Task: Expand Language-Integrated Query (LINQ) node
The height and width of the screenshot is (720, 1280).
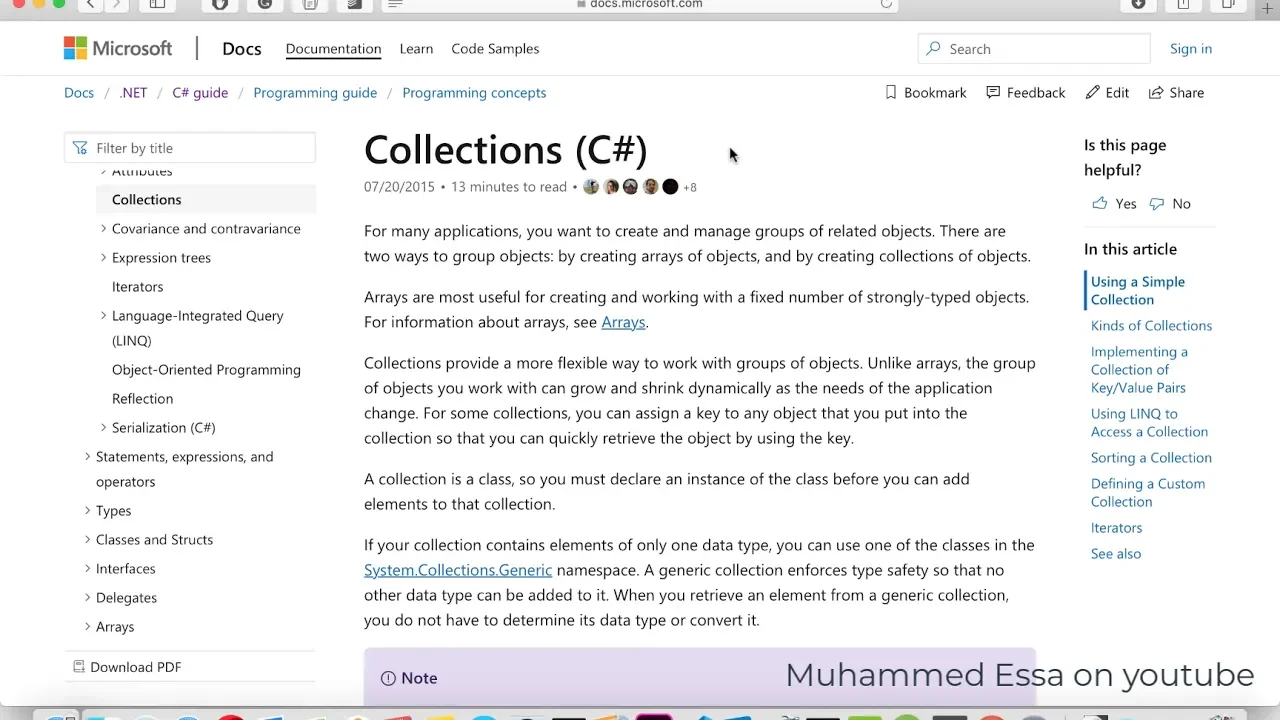Action: click(103, 316)
